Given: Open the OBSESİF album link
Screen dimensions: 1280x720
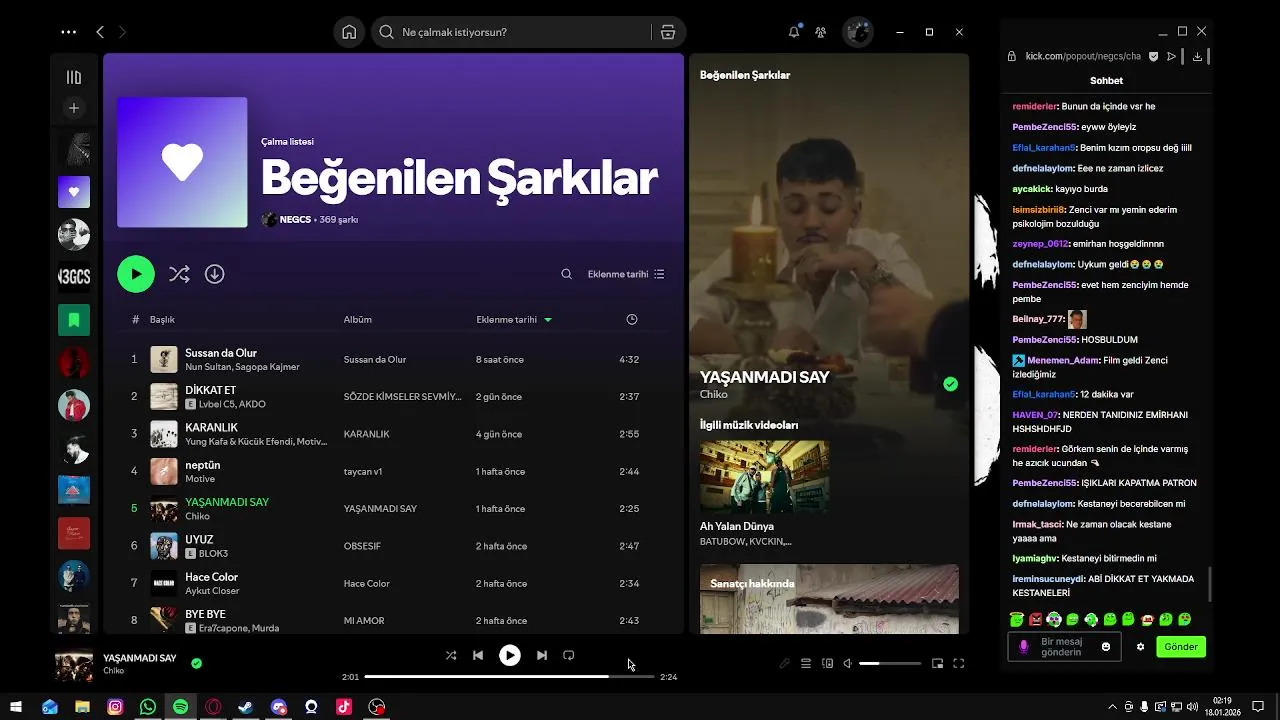Looking at the screenshot, I should 362,546.
